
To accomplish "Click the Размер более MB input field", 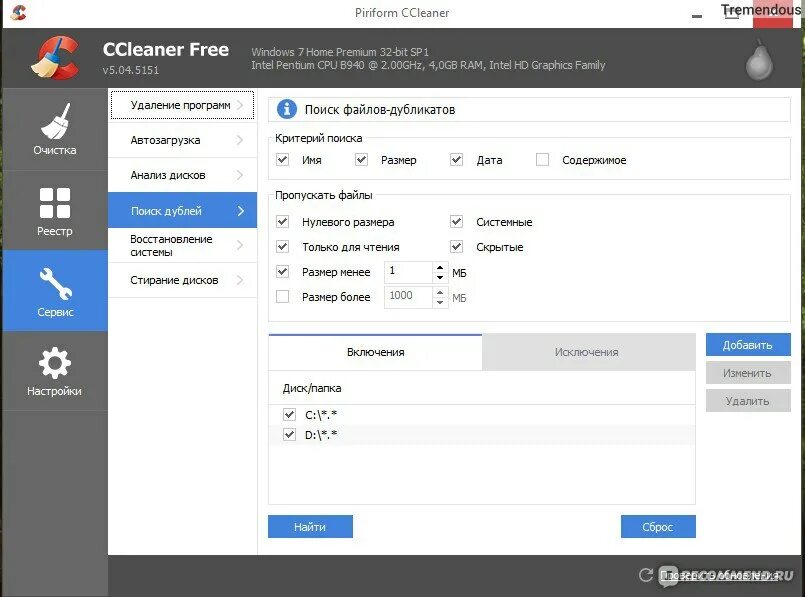I will click(409, 297).
